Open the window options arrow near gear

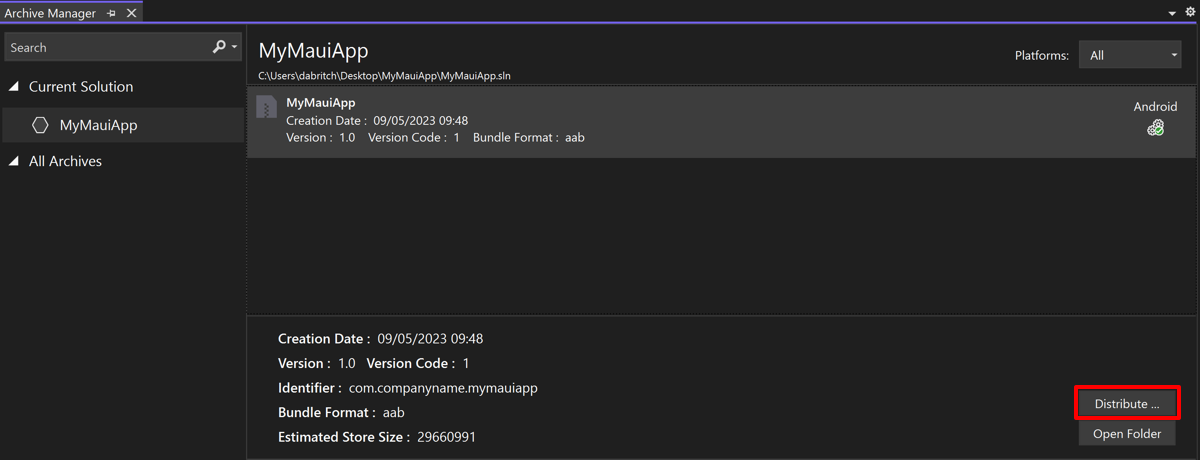pyautogui.click(x=1172, y=13)
